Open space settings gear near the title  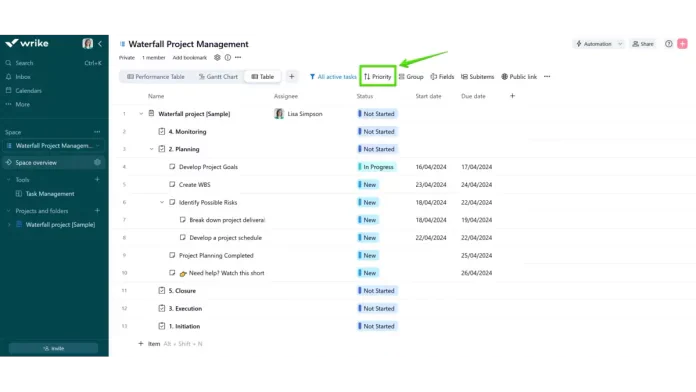[217, 57]
